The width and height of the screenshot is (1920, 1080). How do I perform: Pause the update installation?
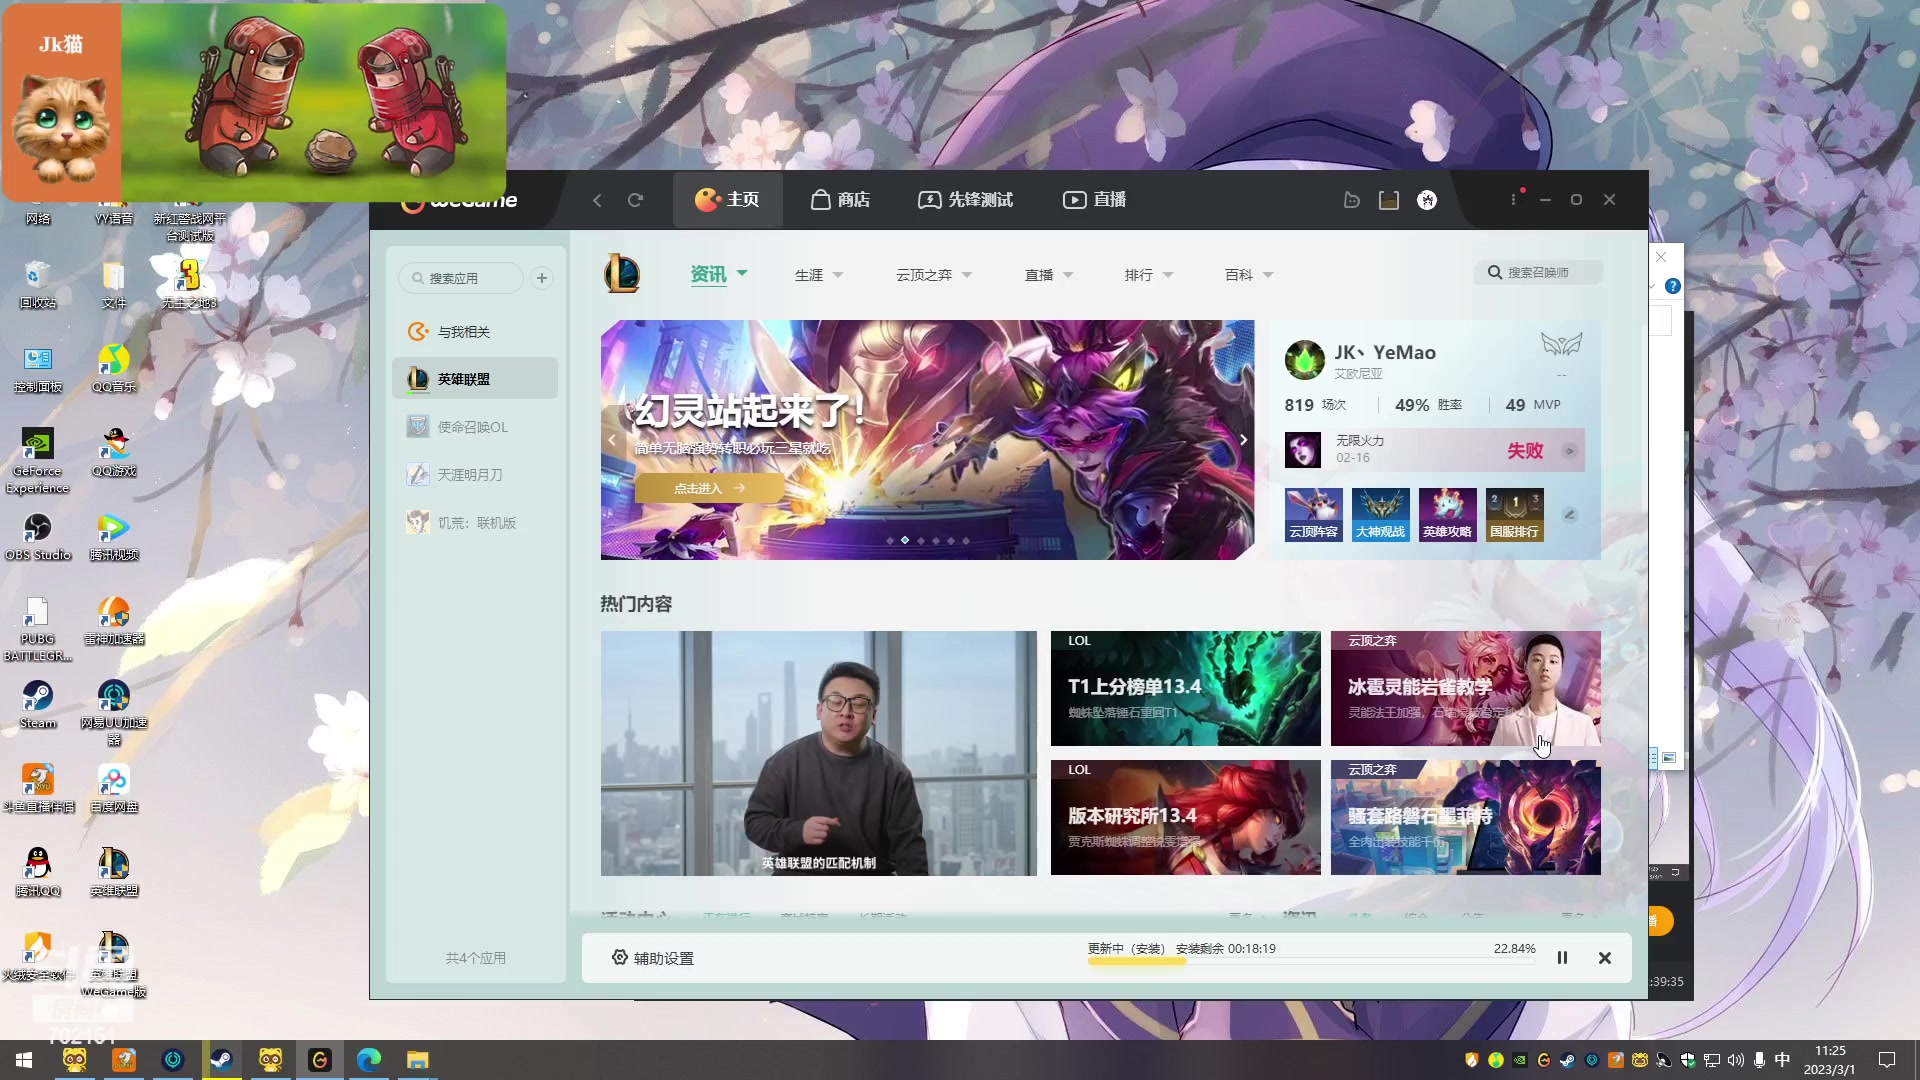click(x=1562, y=958)
